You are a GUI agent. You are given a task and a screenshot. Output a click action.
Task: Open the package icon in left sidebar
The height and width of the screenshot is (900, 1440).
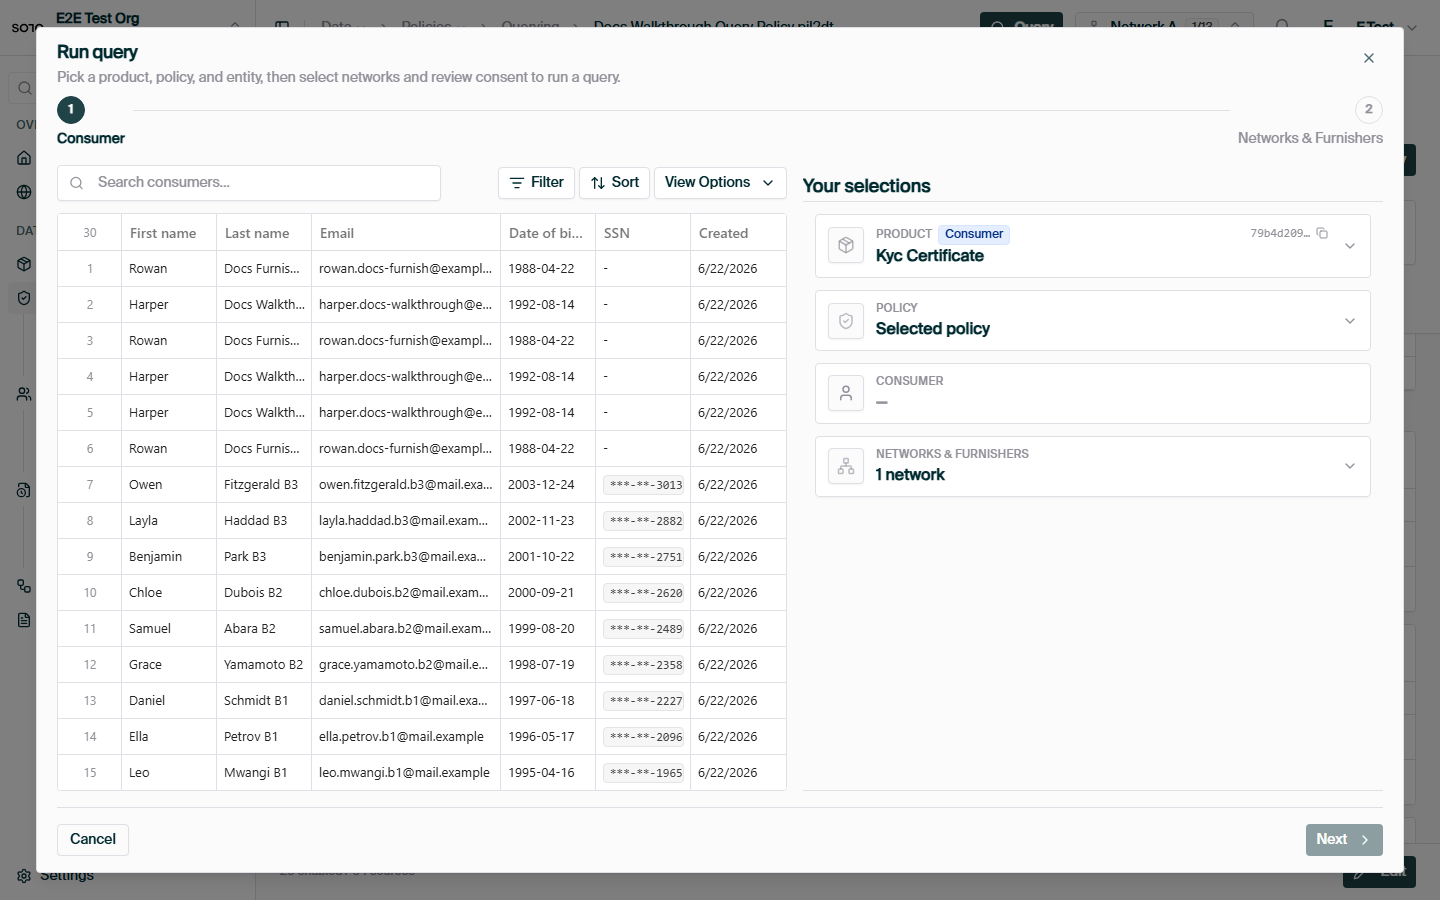[x=24, y=264]
